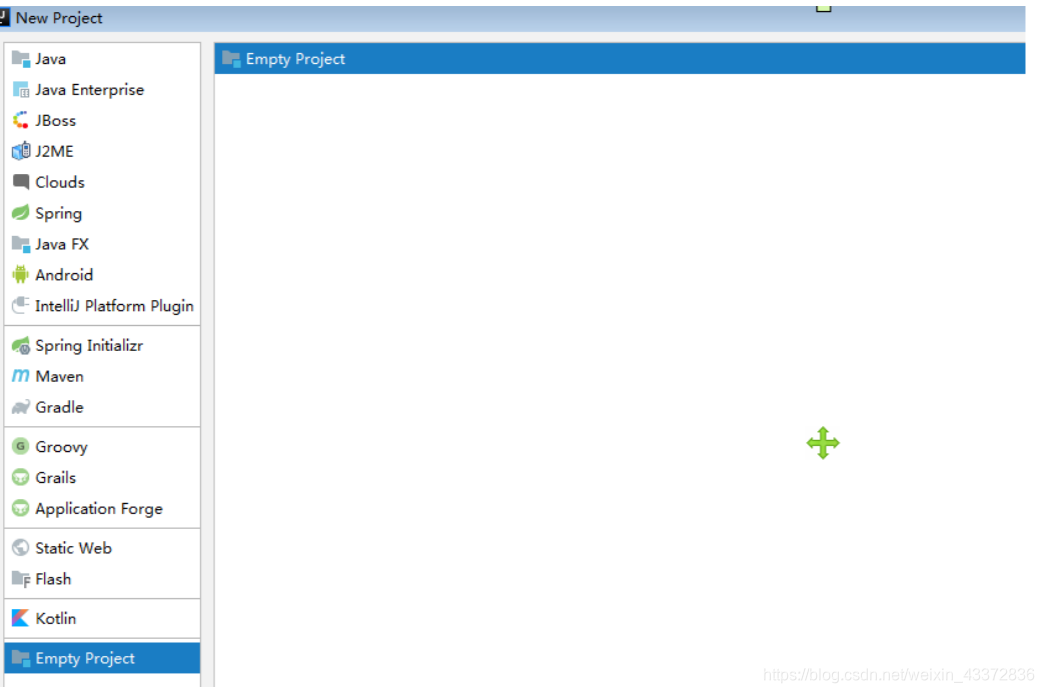
Task: Choose JBoss label in list
Action: coord(56,120)
